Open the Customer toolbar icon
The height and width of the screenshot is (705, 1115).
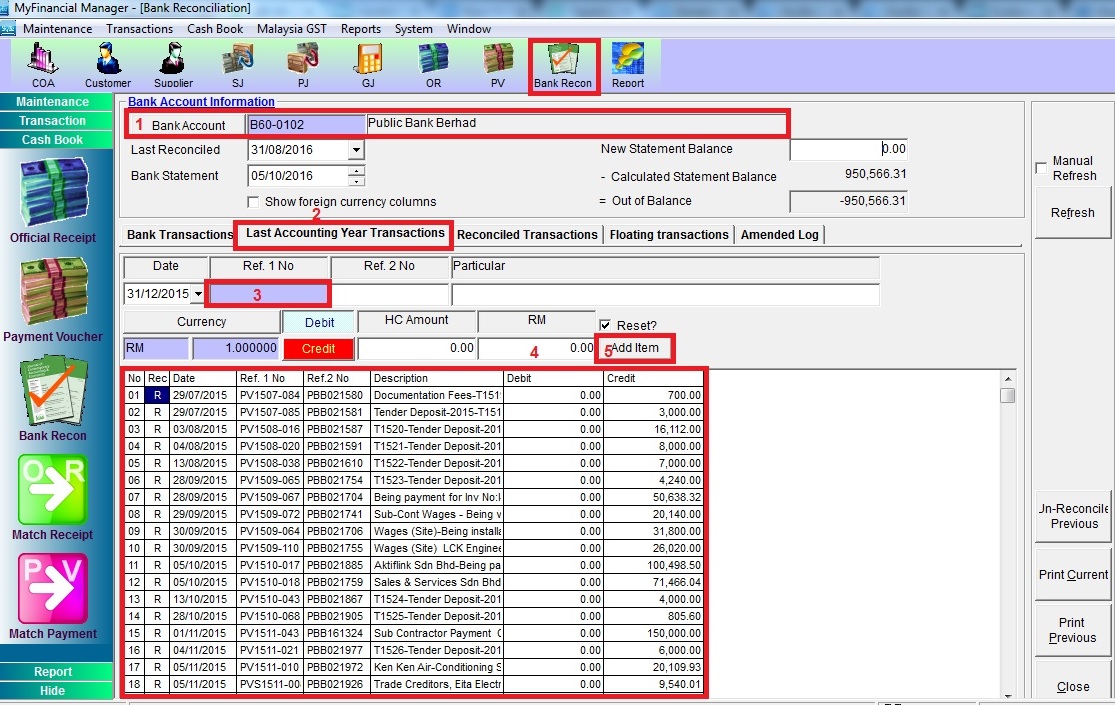tap(107, 65)
